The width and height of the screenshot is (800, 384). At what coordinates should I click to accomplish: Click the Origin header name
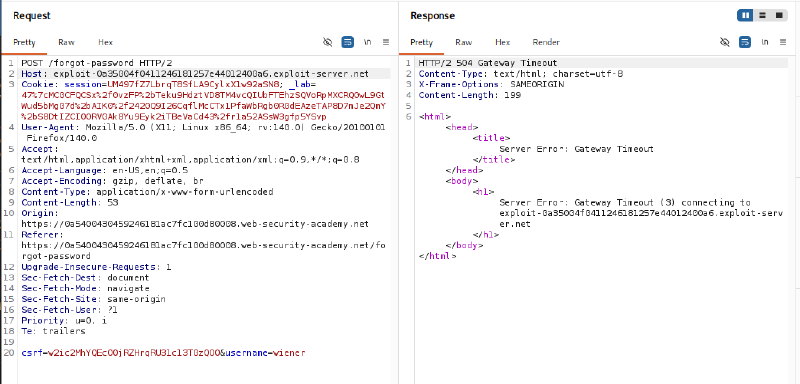[40, 213]
